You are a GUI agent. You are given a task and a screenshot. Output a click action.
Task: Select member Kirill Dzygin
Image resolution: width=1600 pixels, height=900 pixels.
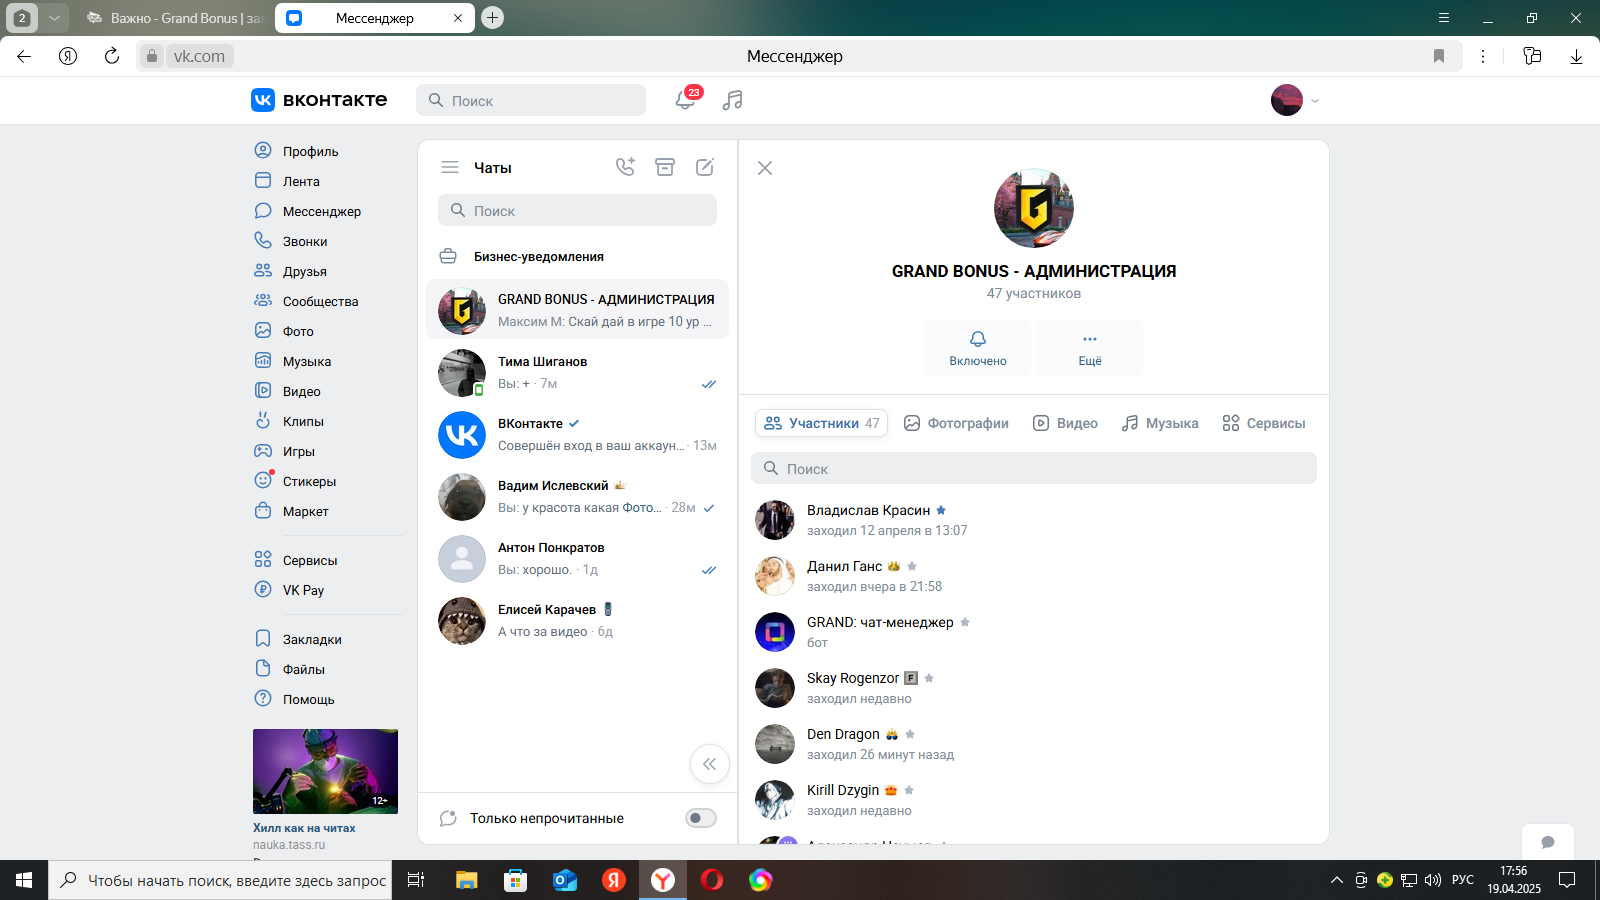coord(1034,800)
